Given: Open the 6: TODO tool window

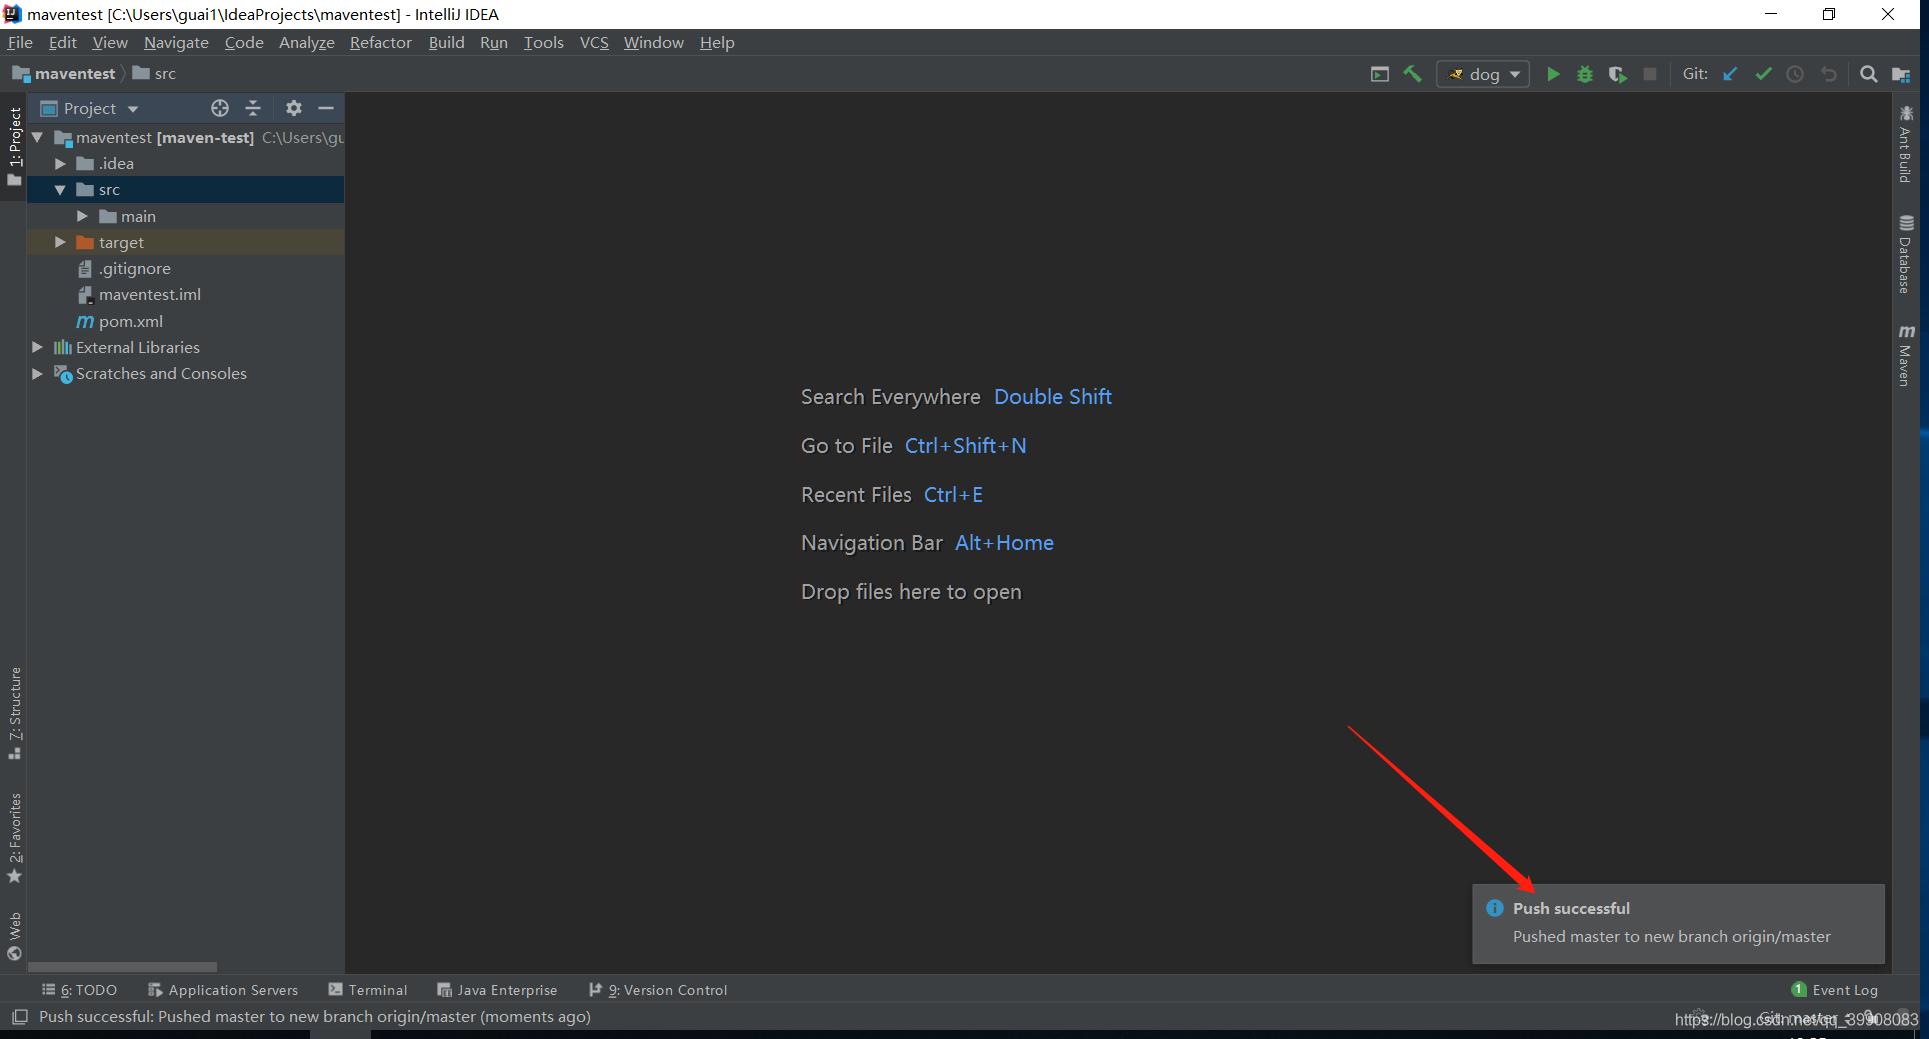Looking at the screenshot, I should coord(79,990).
